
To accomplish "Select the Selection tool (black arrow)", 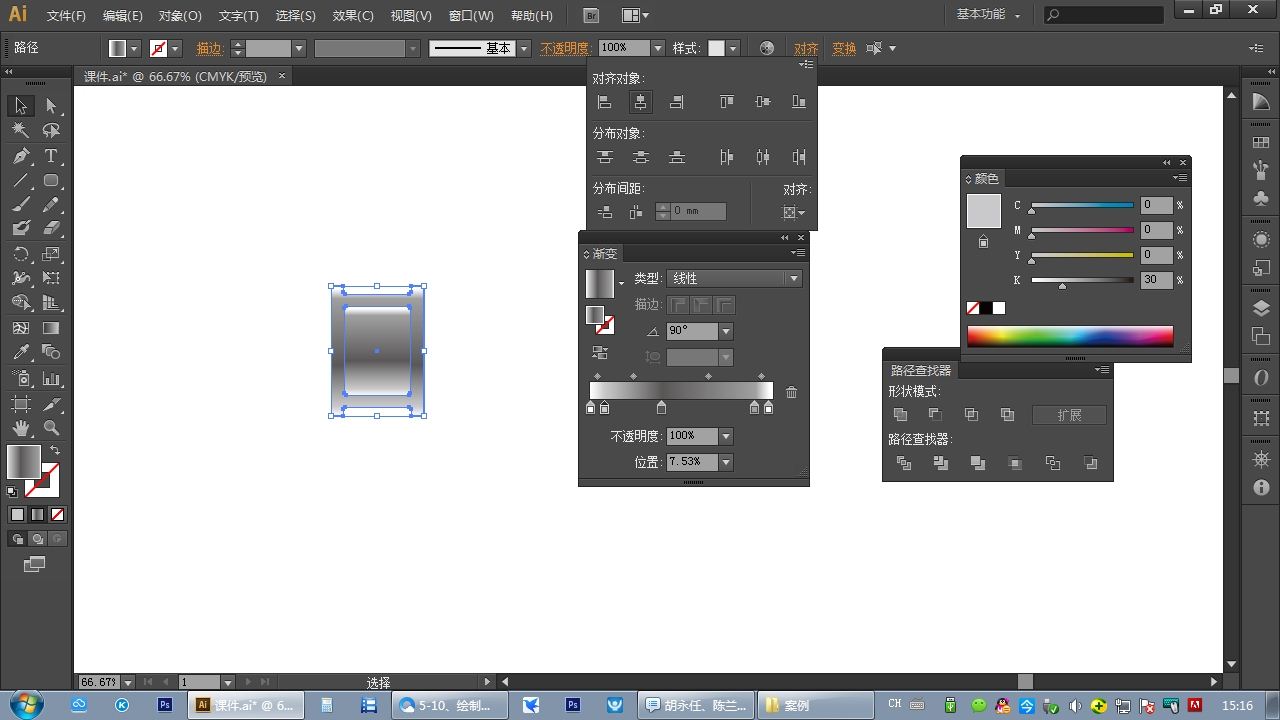I will (21, 106).
